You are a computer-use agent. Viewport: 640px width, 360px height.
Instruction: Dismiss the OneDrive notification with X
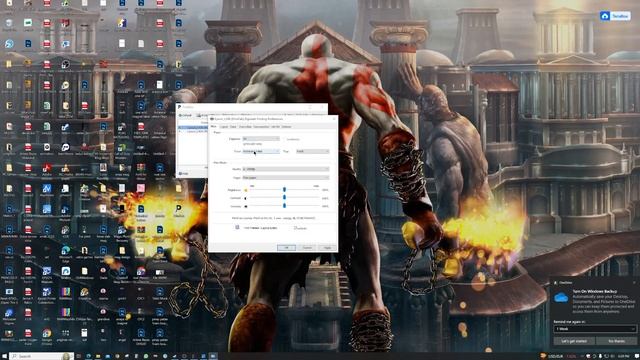click(634, 282)
